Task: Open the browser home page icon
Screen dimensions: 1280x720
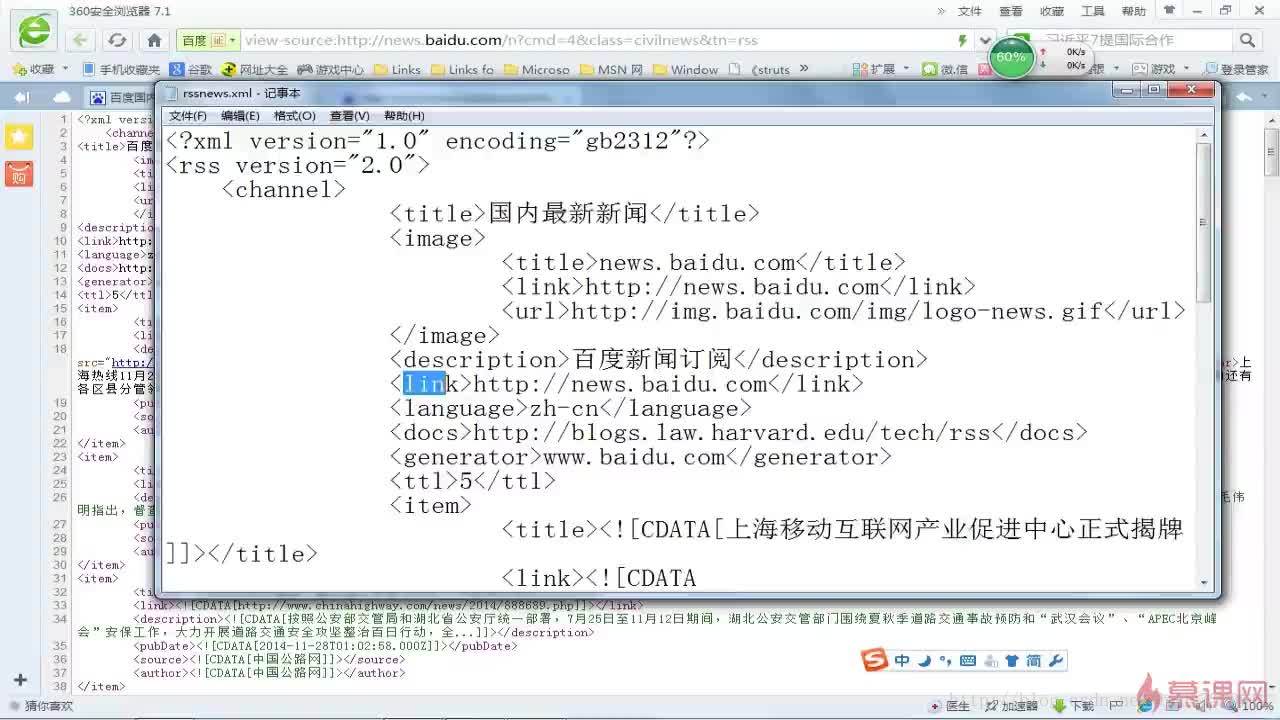Action: click(154, 40)
